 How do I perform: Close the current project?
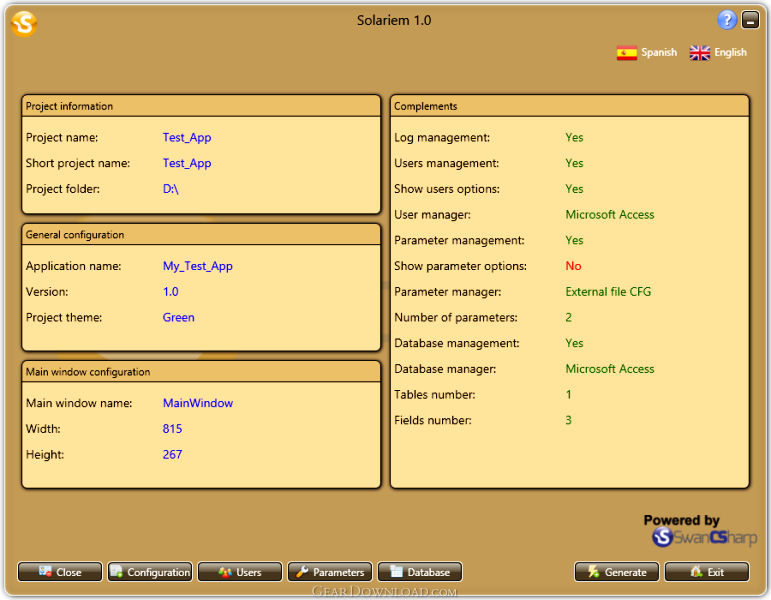point(60,572)
